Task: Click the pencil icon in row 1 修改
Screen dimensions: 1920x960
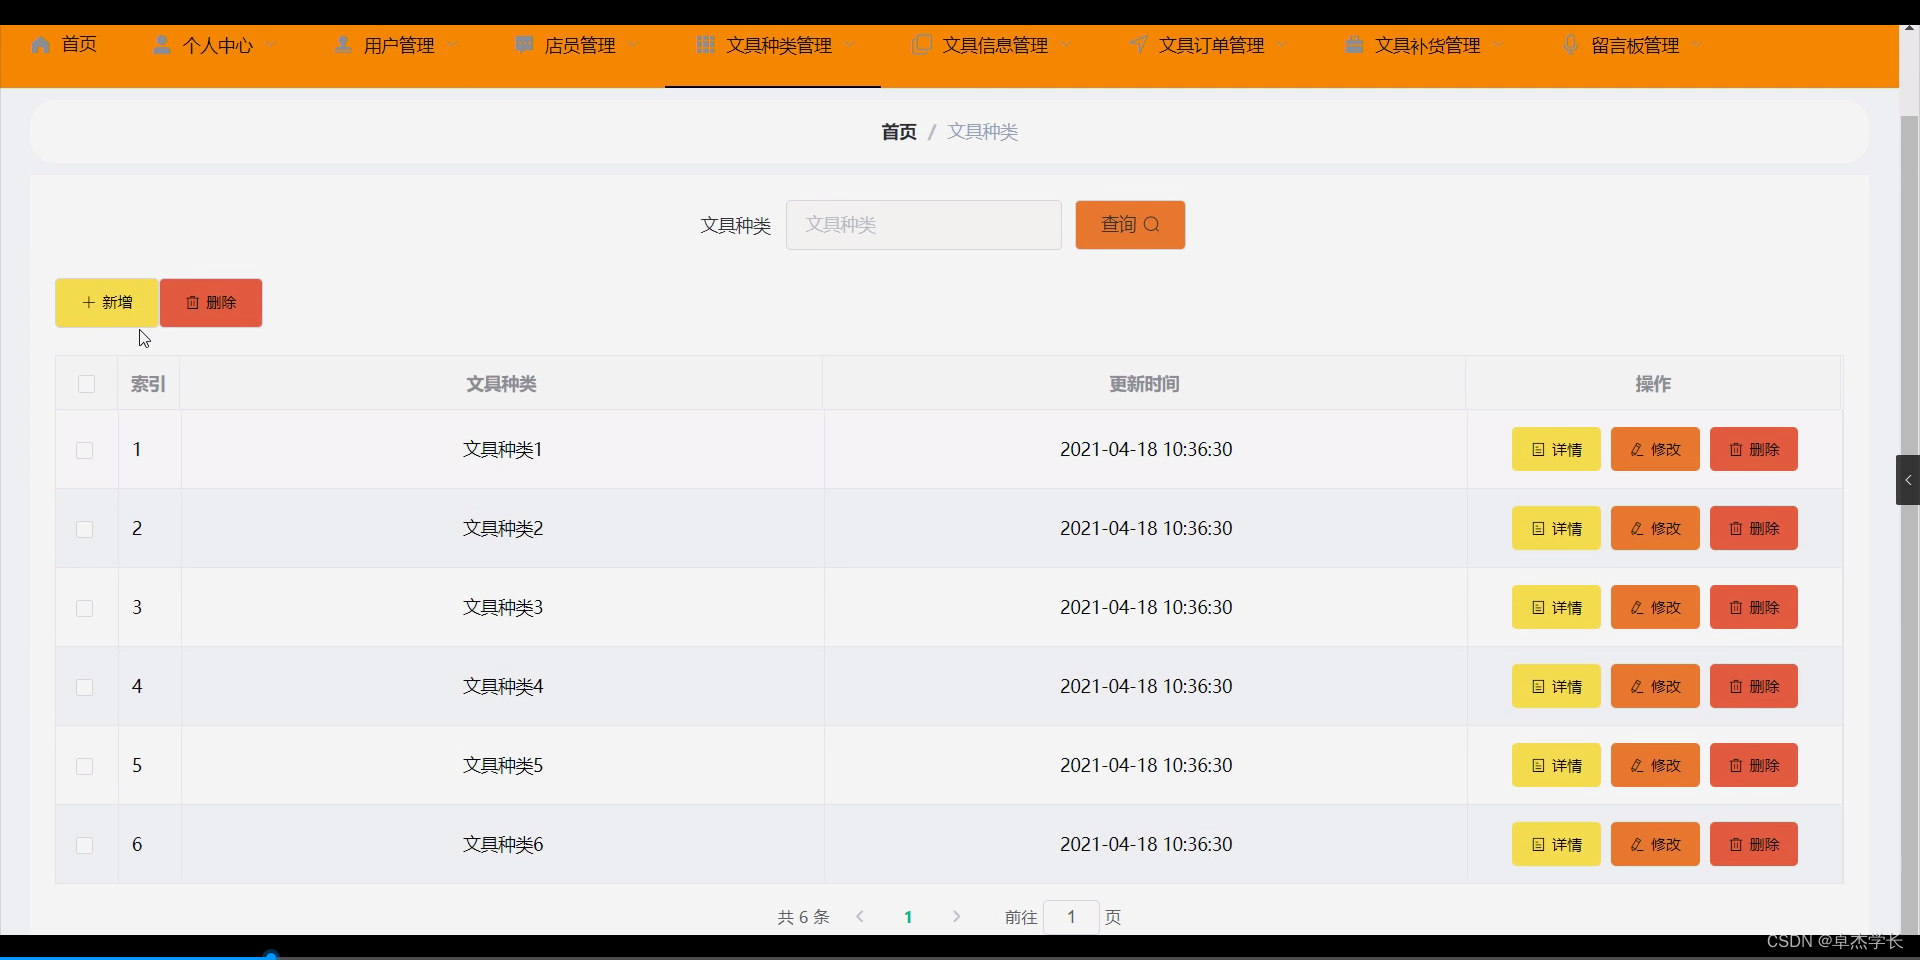Action: click(x=1637, y=450)
